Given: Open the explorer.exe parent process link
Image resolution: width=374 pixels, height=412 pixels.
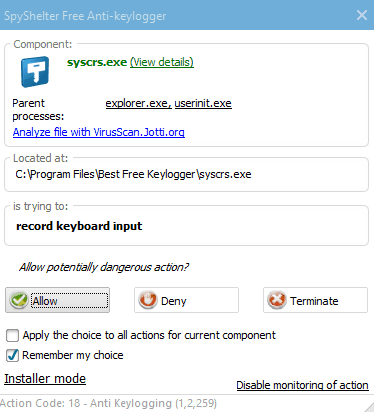Looking at the screenshot, I should coord(139,103).
